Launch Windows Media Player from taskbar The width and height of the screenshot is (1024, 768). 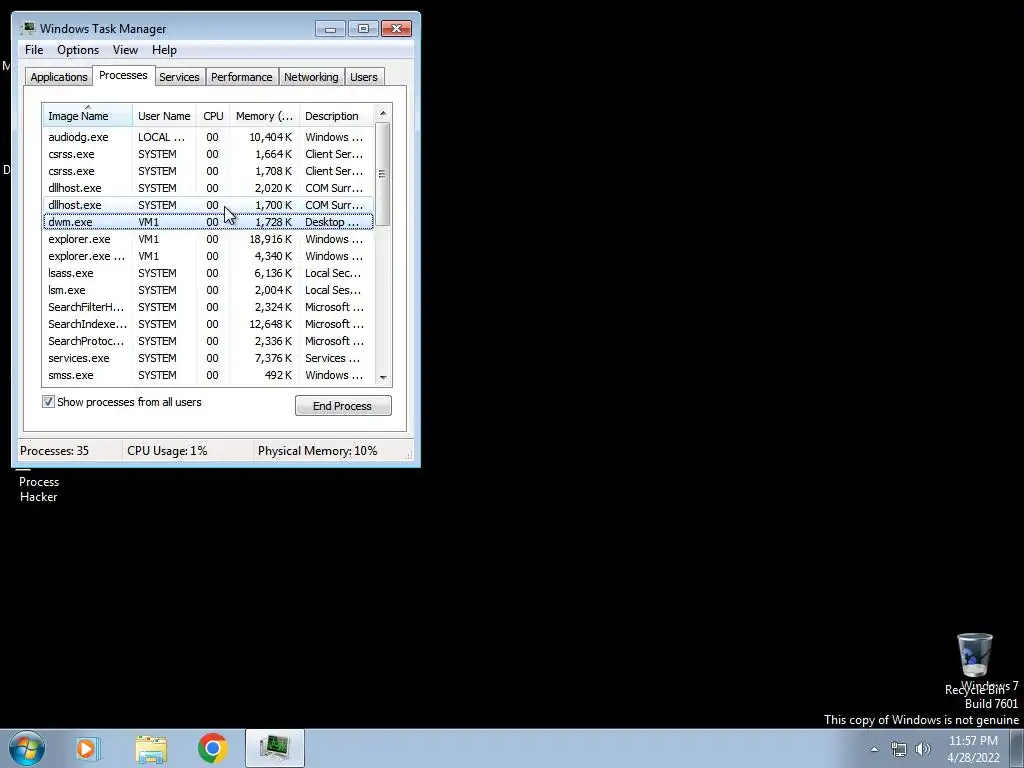coord(87,748)
